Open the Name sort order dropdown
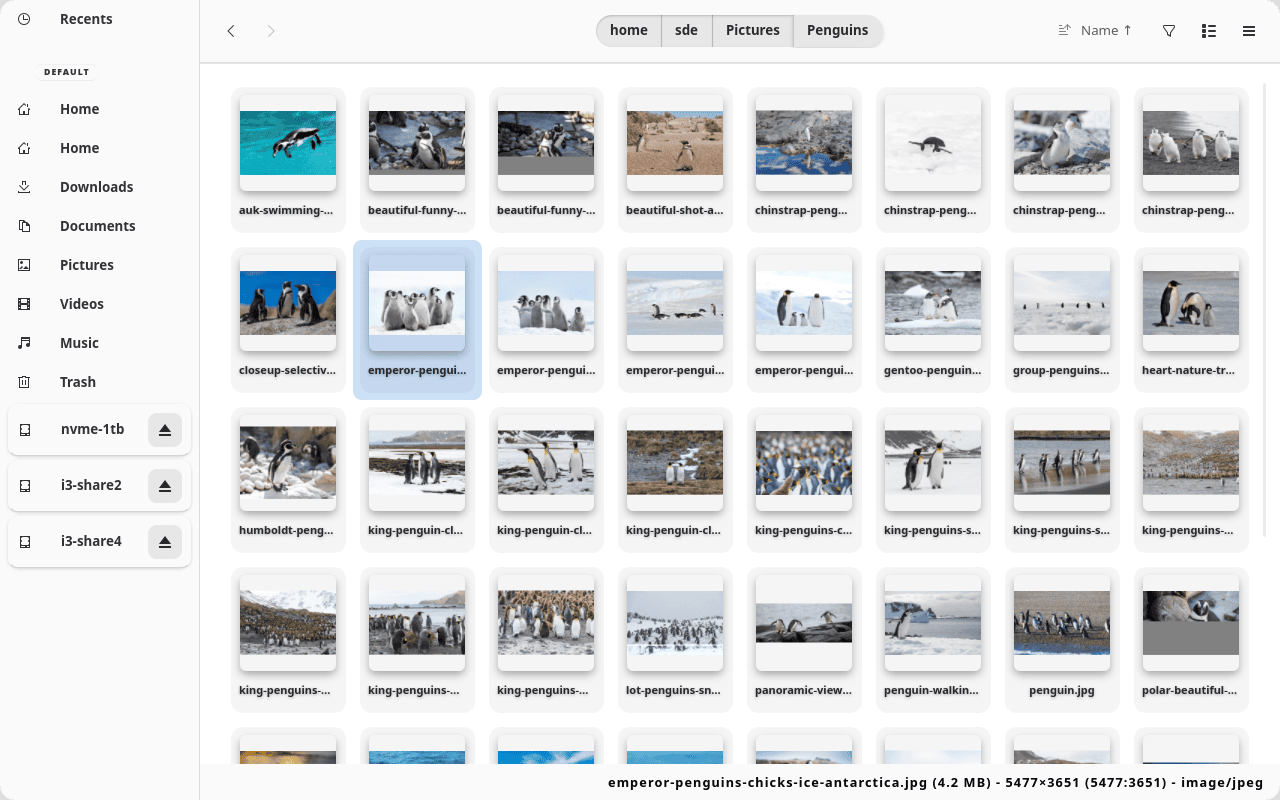 1095,31
